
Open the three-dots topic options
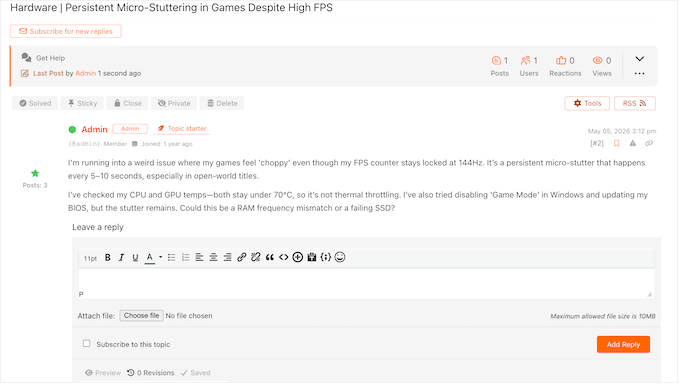640,74
